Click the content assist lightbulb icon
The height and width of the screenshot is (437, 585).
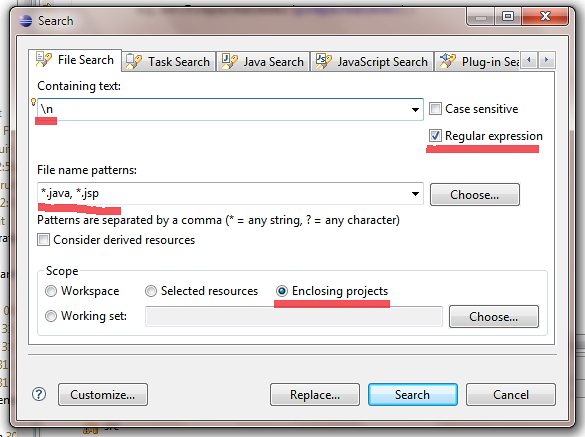[33, 102]
